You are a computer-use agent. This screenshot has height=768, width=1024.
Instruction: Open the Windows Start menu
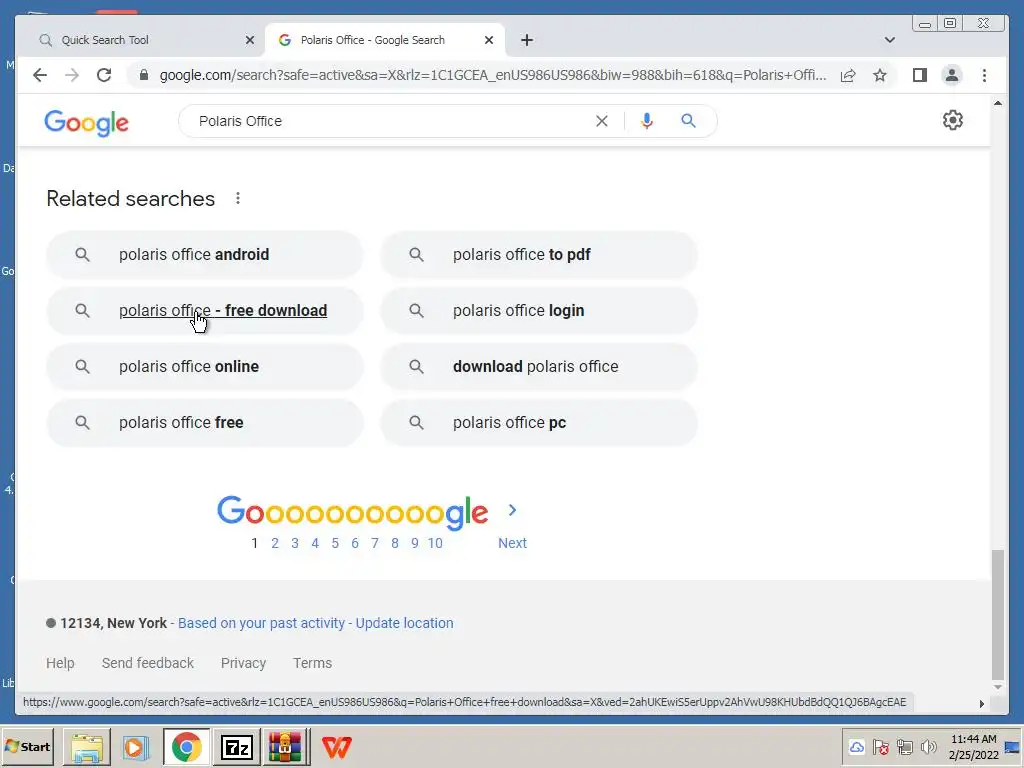coord(27,747)
